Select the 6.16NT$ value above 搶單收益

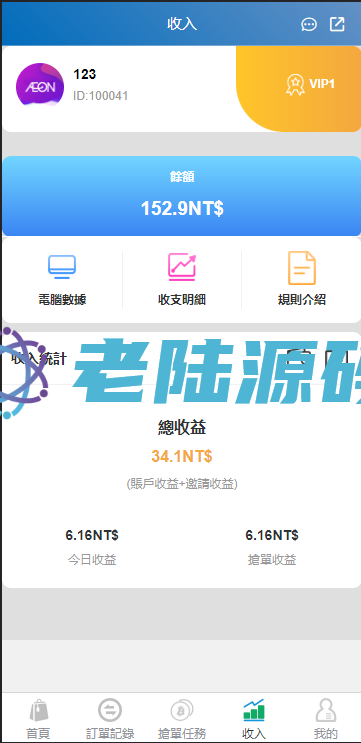(272, 535)
